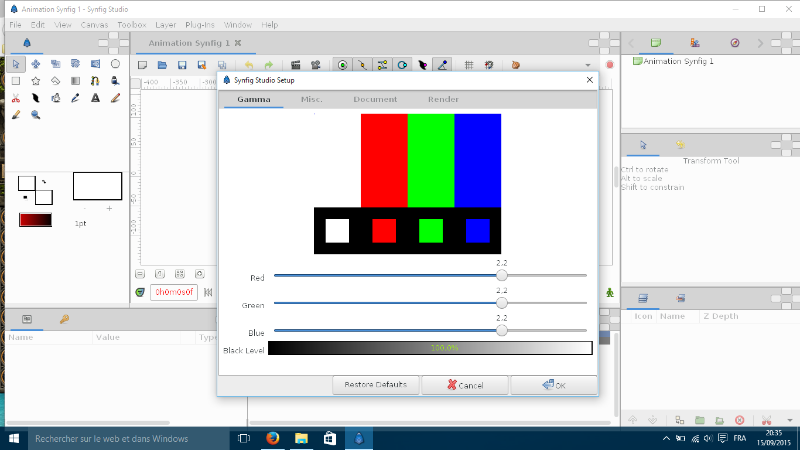Toggle animation record mode red button
The width and height of the screenshot is (800, 450).
click(610, 65)
